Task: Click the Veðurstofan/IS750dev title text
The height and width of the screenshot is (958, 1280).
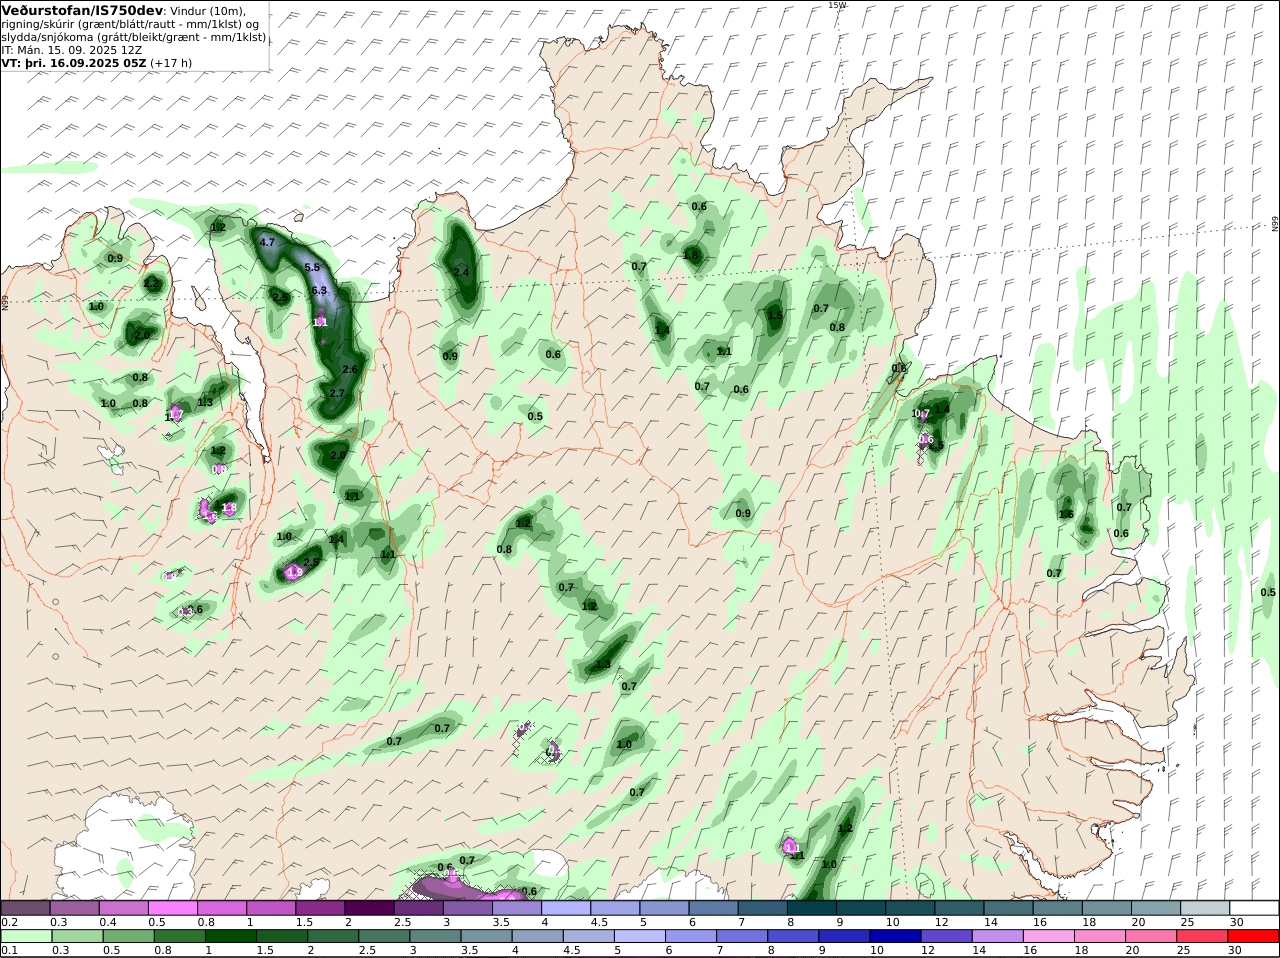Action: tap(82, 10)
